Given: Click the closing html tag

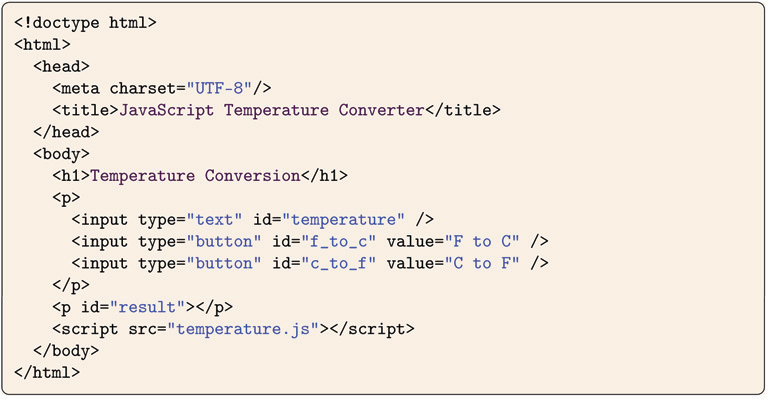Looking at the screenshot, I should (47, 373).
